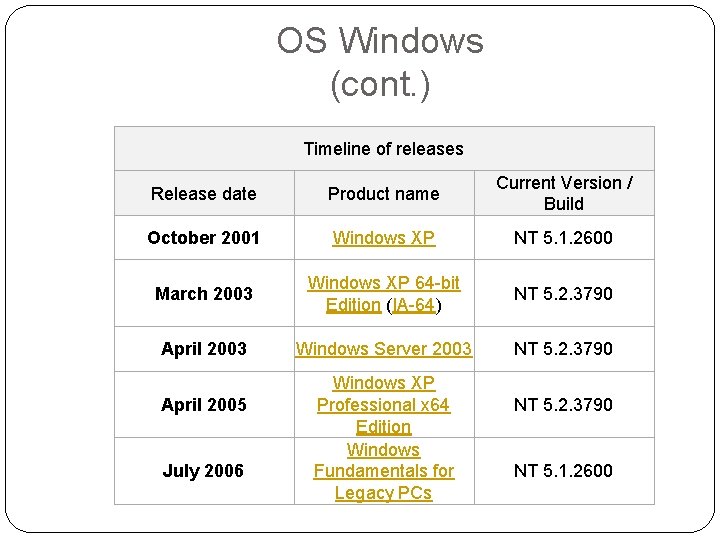
Task: Click the OS Windows (cont.) slide title
Action: (x=380, y=62)
